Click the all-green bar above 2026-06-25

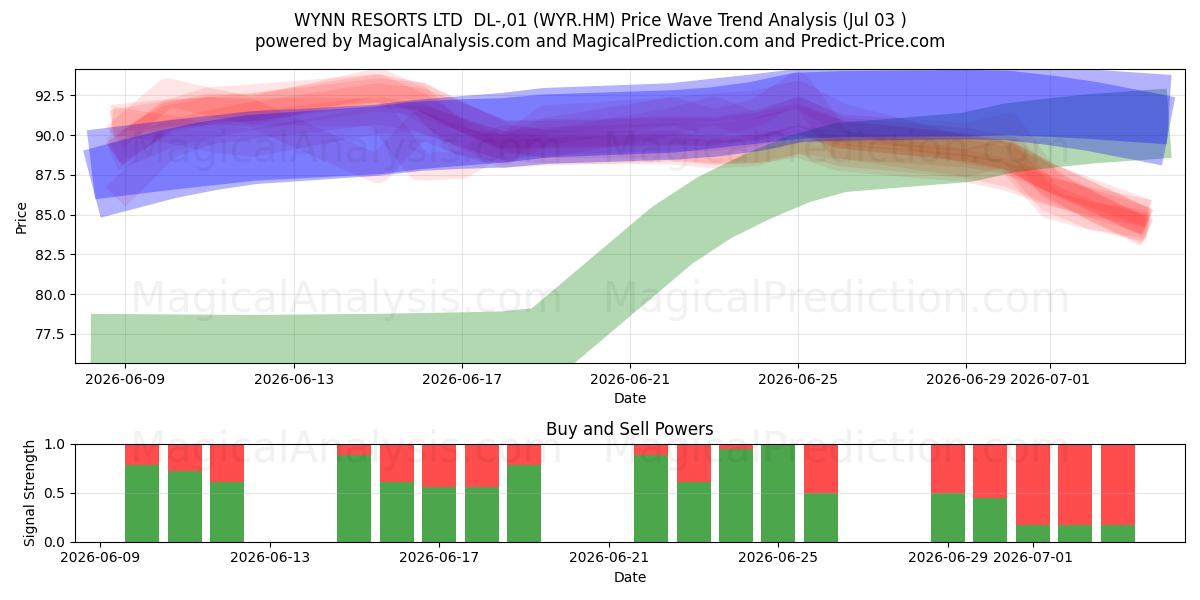[778, 493]
